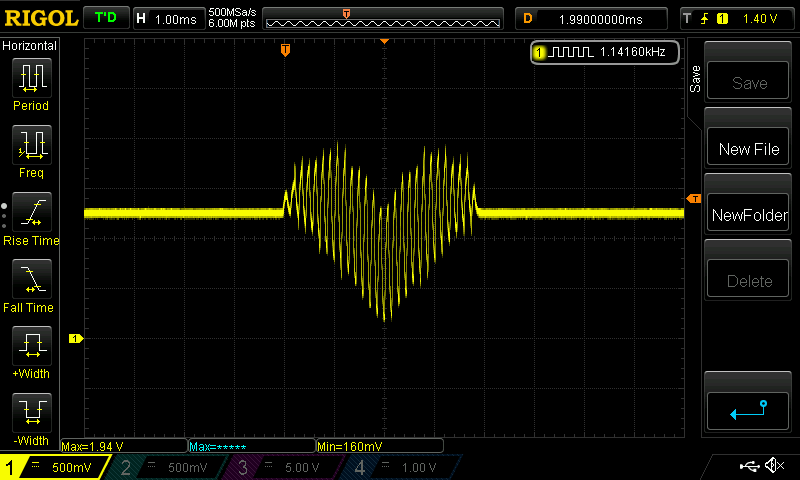Click the small orange triangle at the top center of the graticule
The width and height of the screenshot is (800, 480).
coord(385,41)
